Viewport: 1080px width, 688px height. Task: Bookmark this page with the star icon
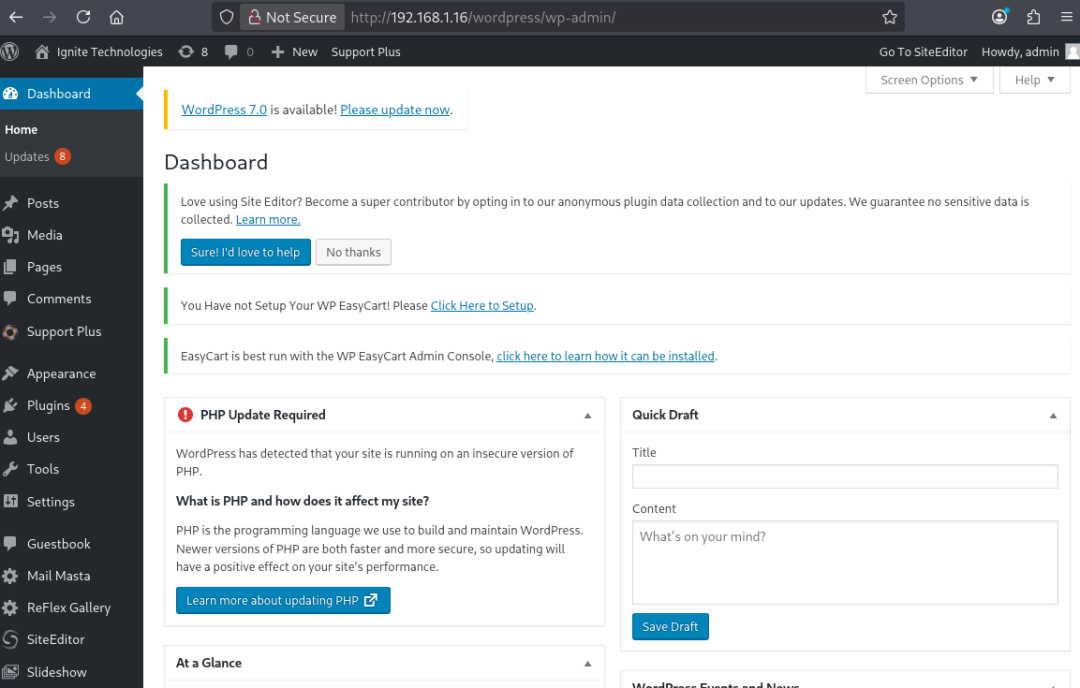(890, 17)
